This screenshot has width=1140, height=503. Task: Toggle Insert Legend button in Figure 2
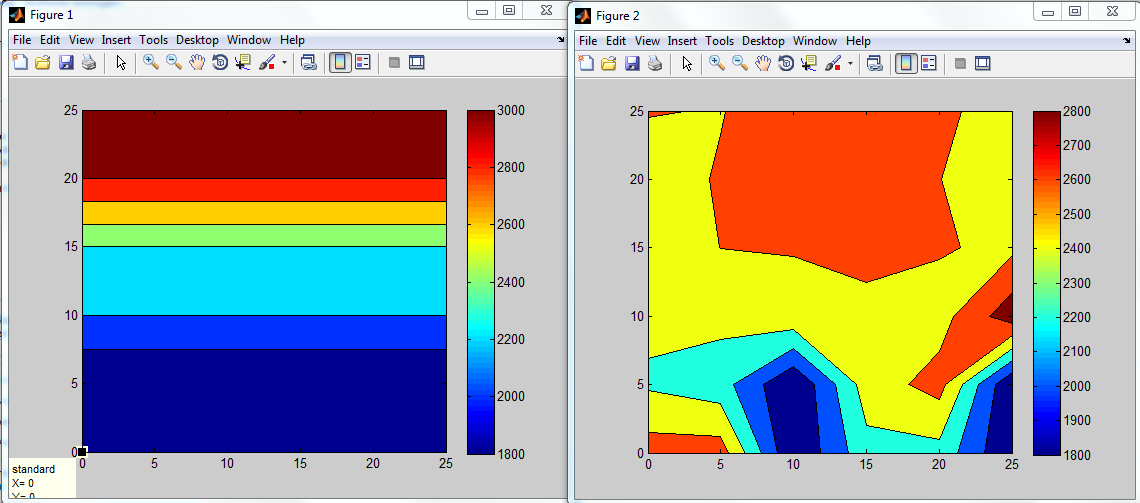tap(929, 63)
